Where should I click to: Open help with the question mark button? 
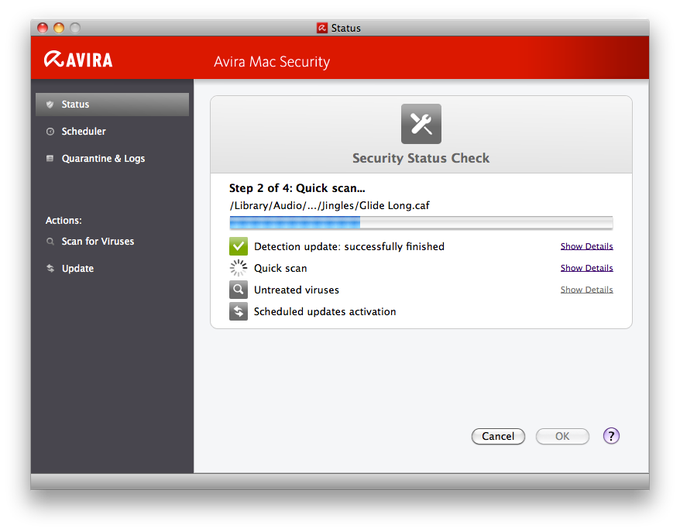(611, 436)
